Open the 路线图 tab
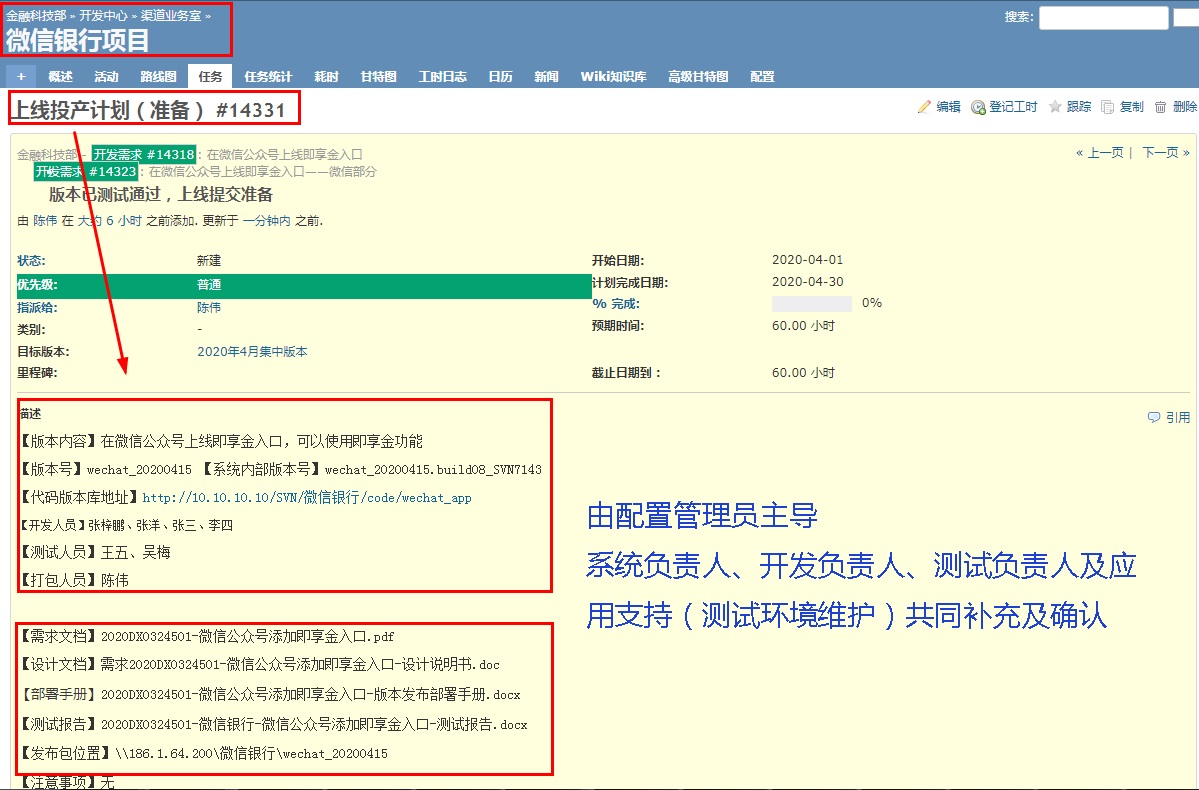 158,76
